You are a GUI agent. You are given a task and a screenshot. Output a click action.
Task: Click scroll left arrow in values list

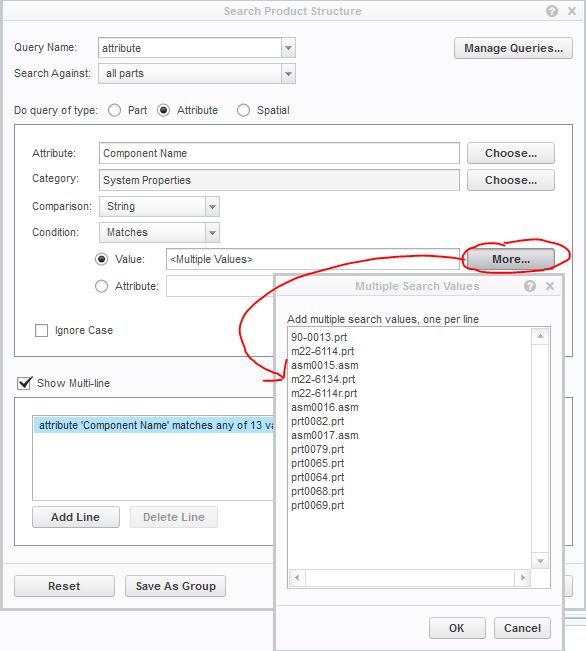pyautogui.click(x=297, y=578)
